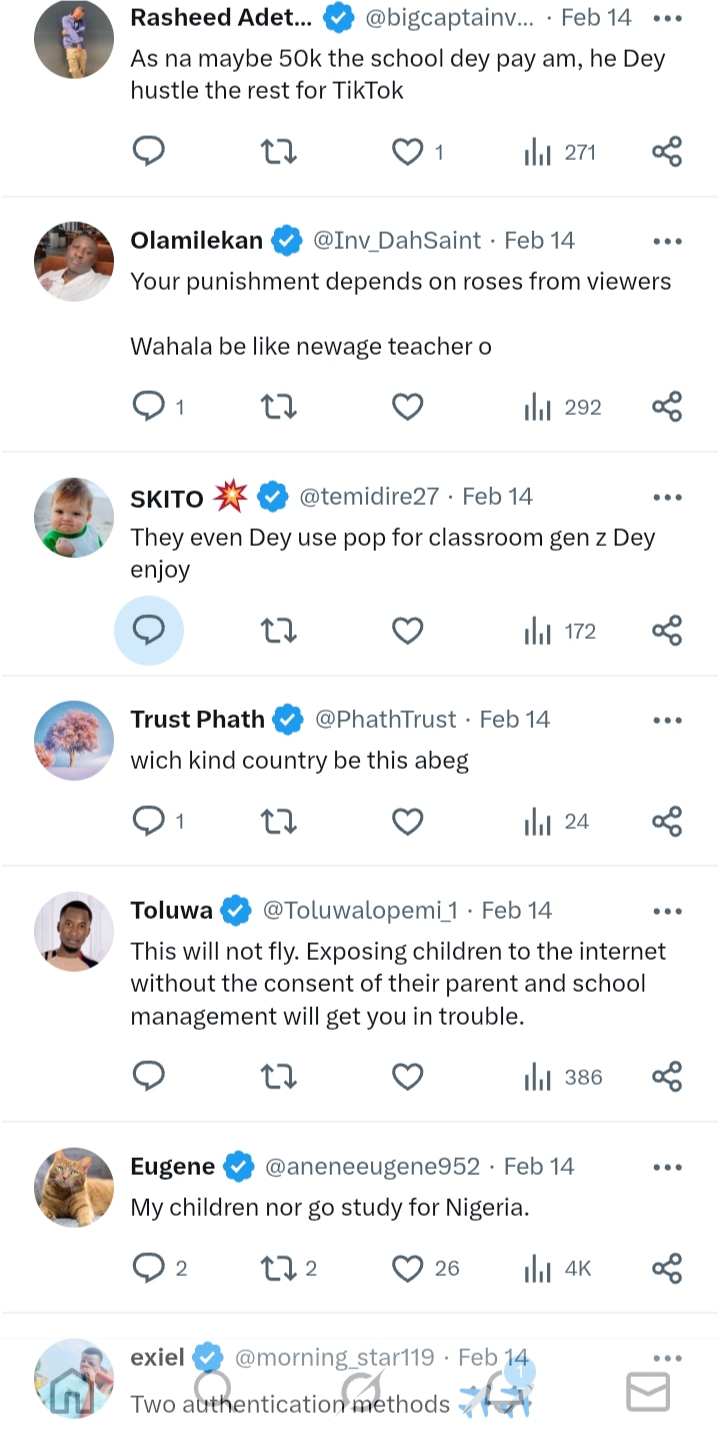Visit the @PhathTrust profile handle
The image size is (720, 1437).
coord(385,719)
